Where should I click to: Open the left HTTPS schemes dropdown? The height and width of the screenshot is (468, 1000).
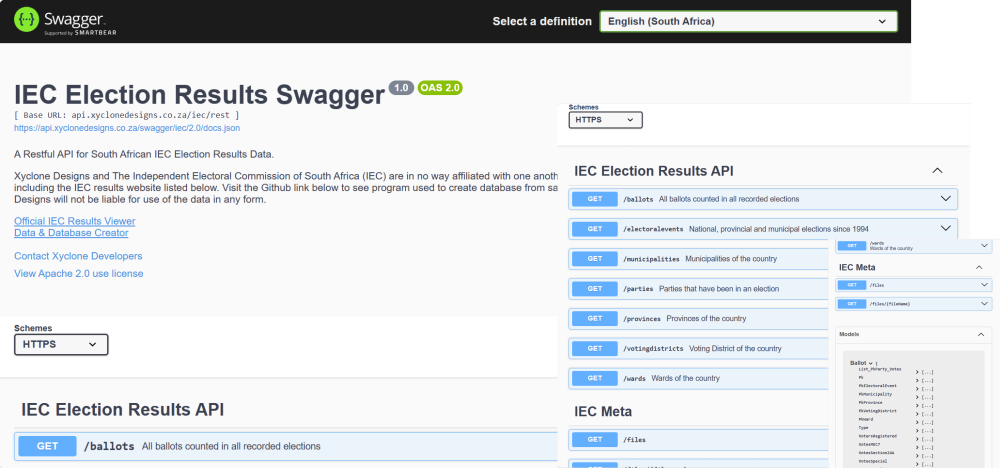pyautogui.click(x=61, y=344)
